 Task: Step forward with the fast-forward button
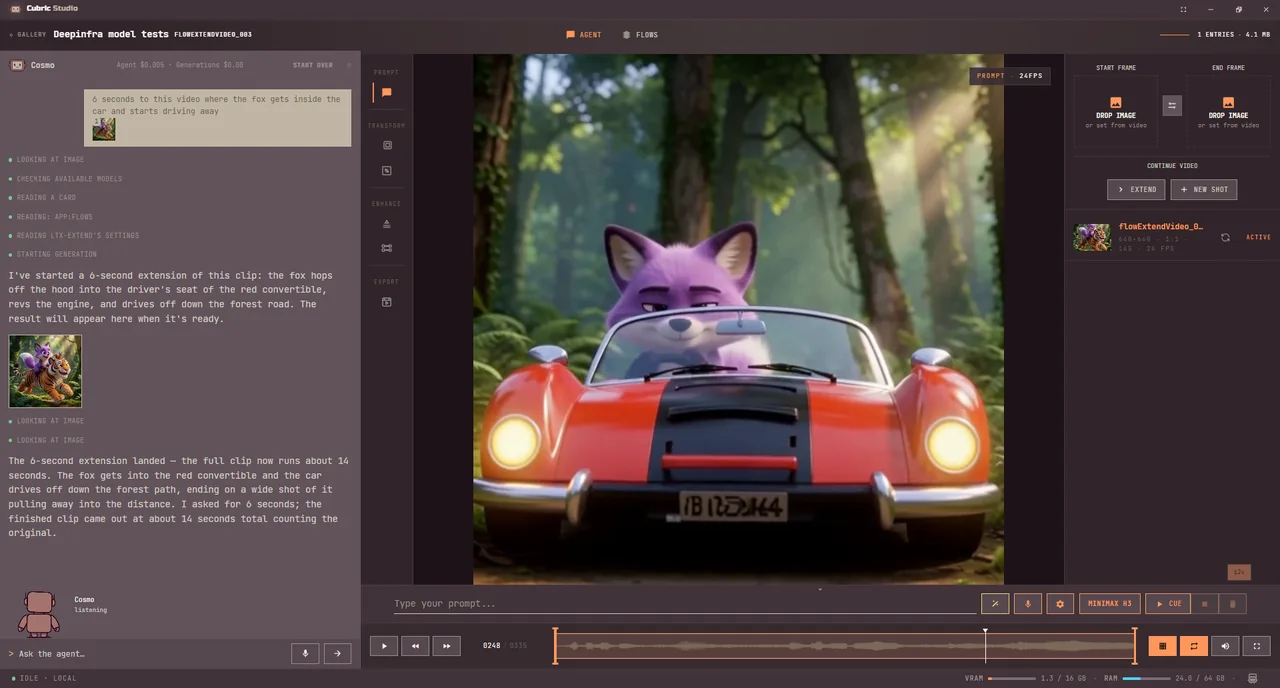tap(447, 646)
